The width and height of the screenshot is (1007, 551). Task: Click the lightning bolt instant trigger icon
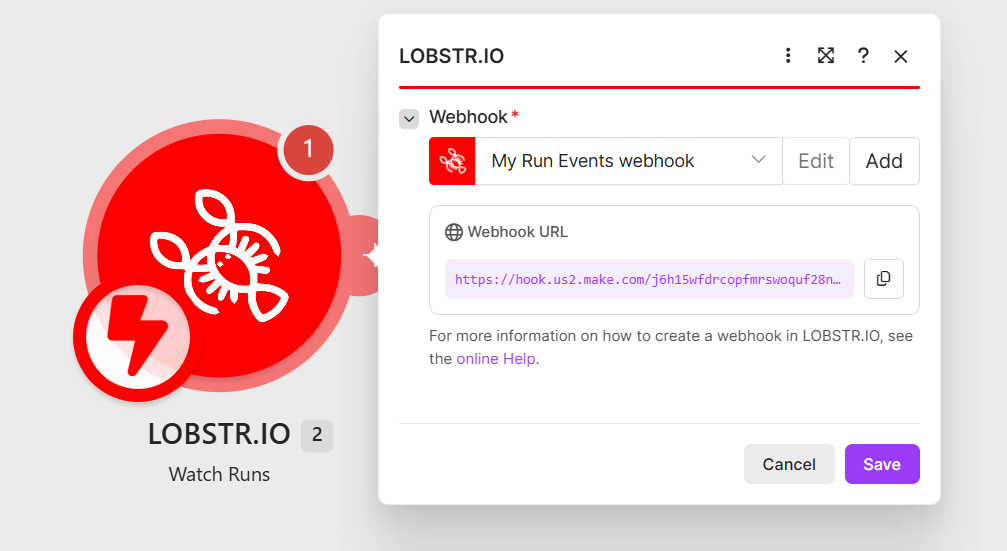coord(138,337)
